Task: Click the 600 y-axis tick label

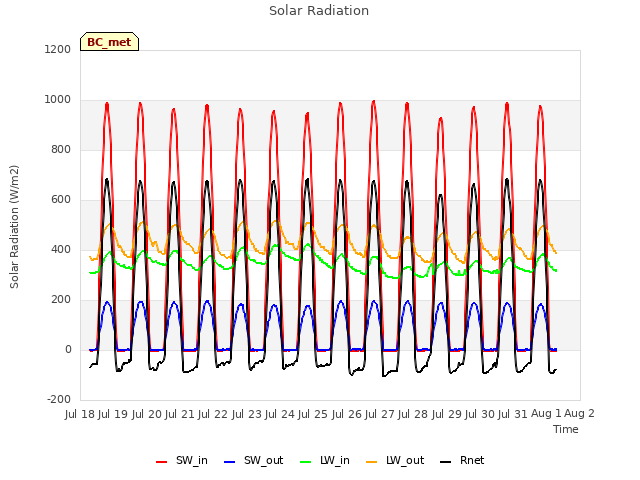Action: (x=61, y=200)
